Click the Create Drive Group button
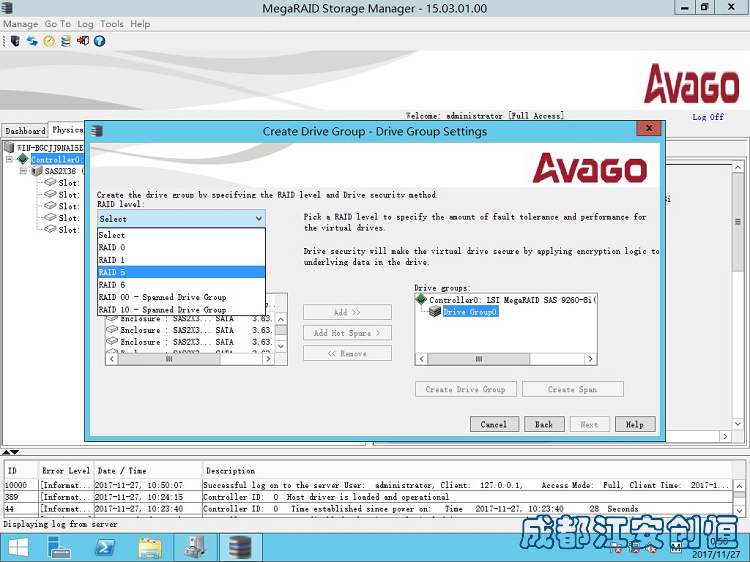750x562 pixels. click(x=466, y=389)
